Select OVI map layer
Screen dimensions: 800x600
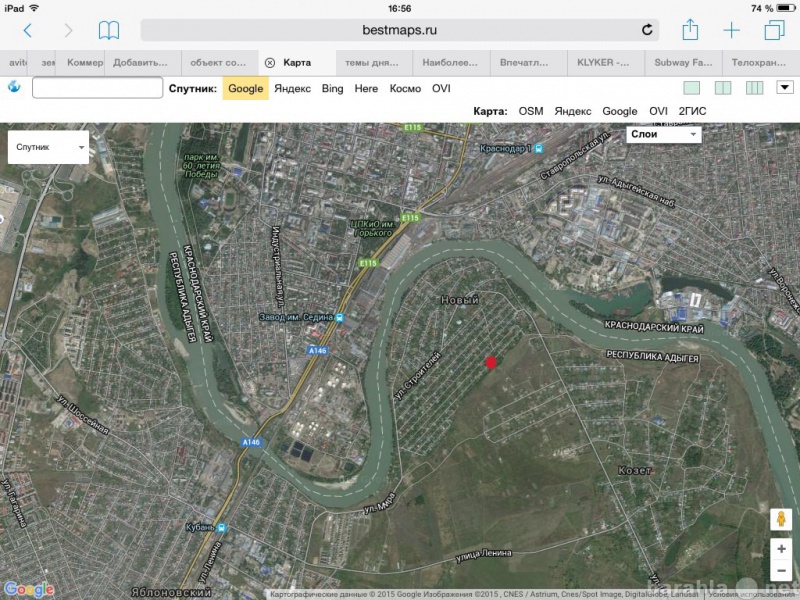[658, 111]
